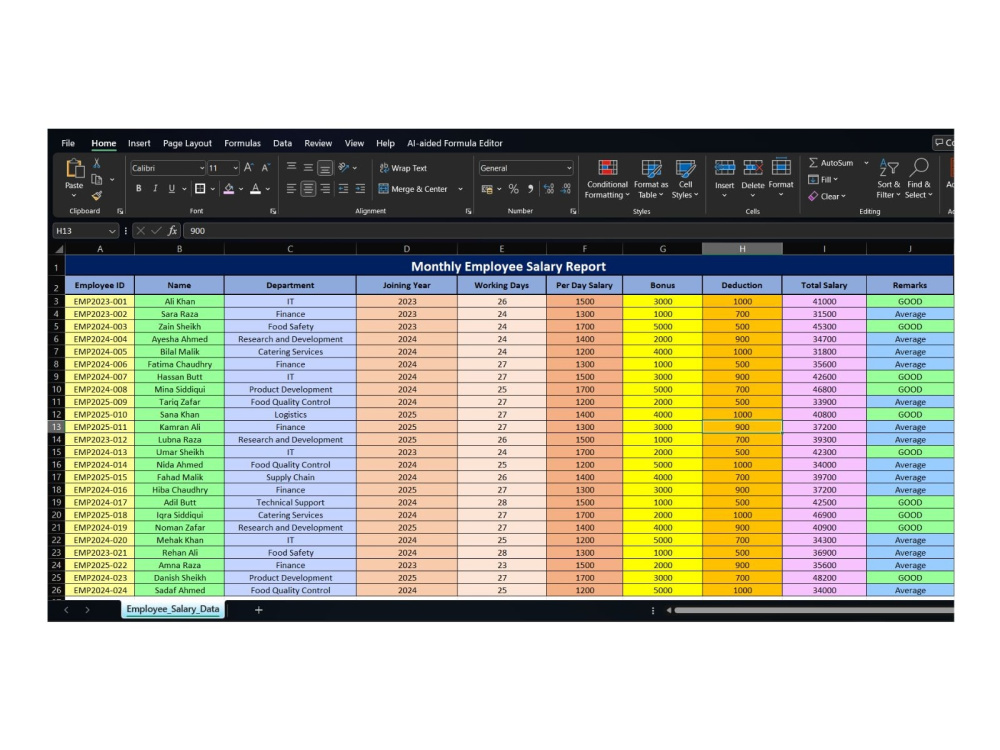Click the Cut scissors icon
This screenshot has width=1000, height=750.
click(x=97, y=163)
